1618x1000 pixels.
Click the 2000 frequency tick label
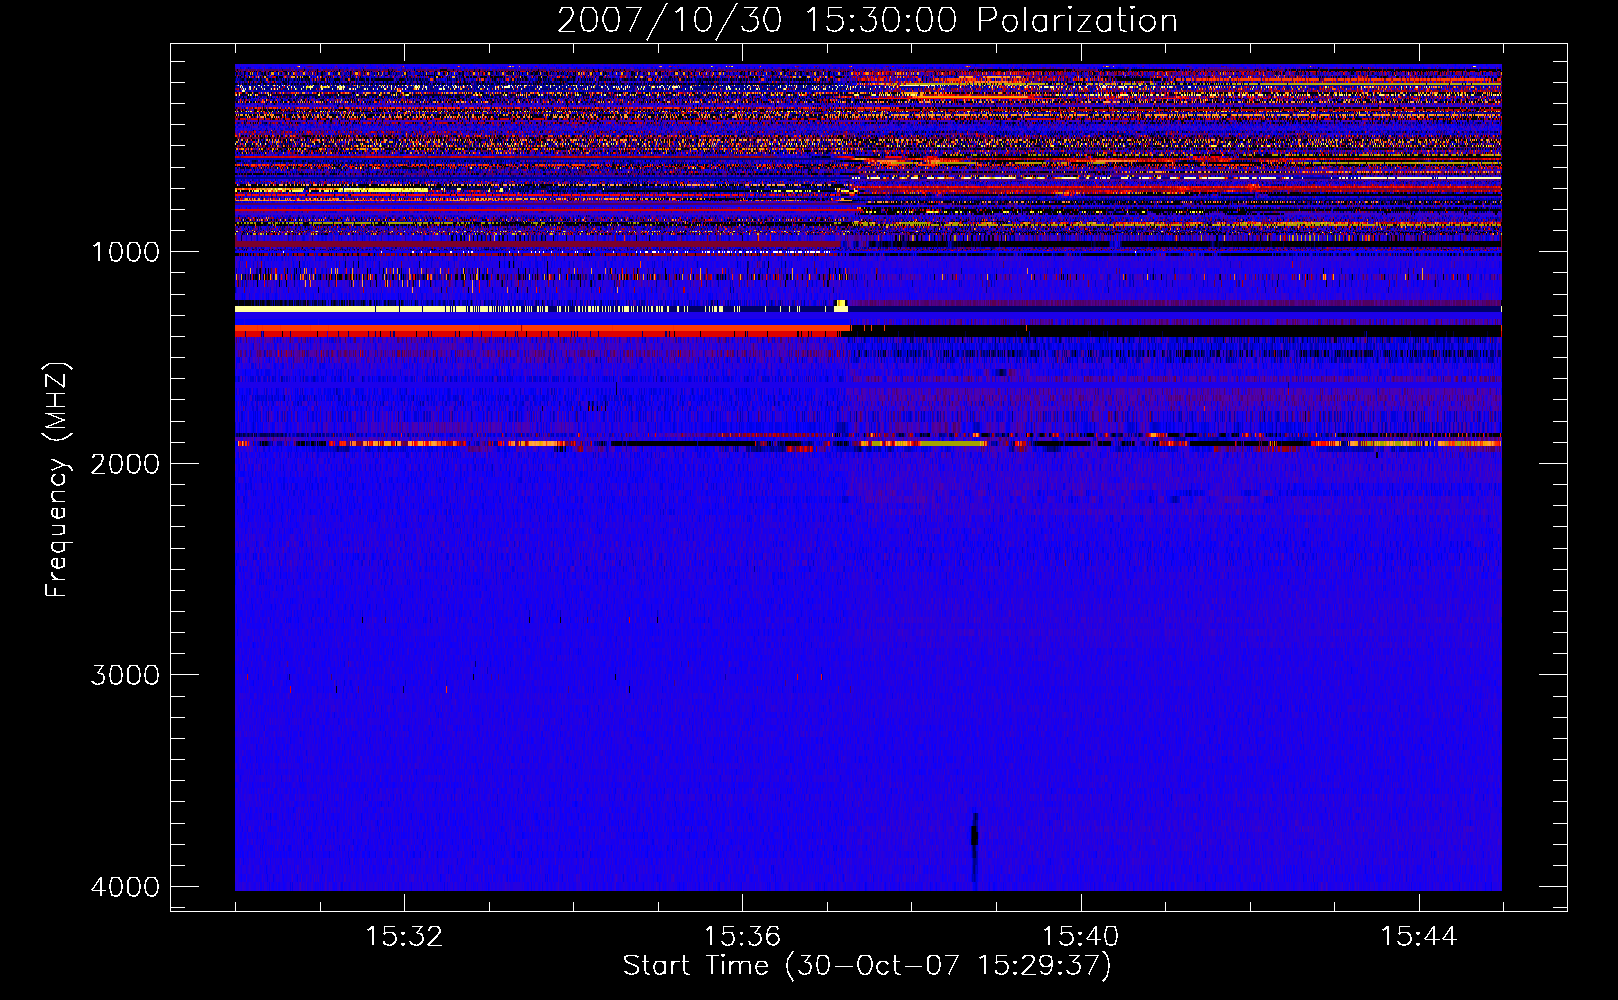[x=125, y=464]
